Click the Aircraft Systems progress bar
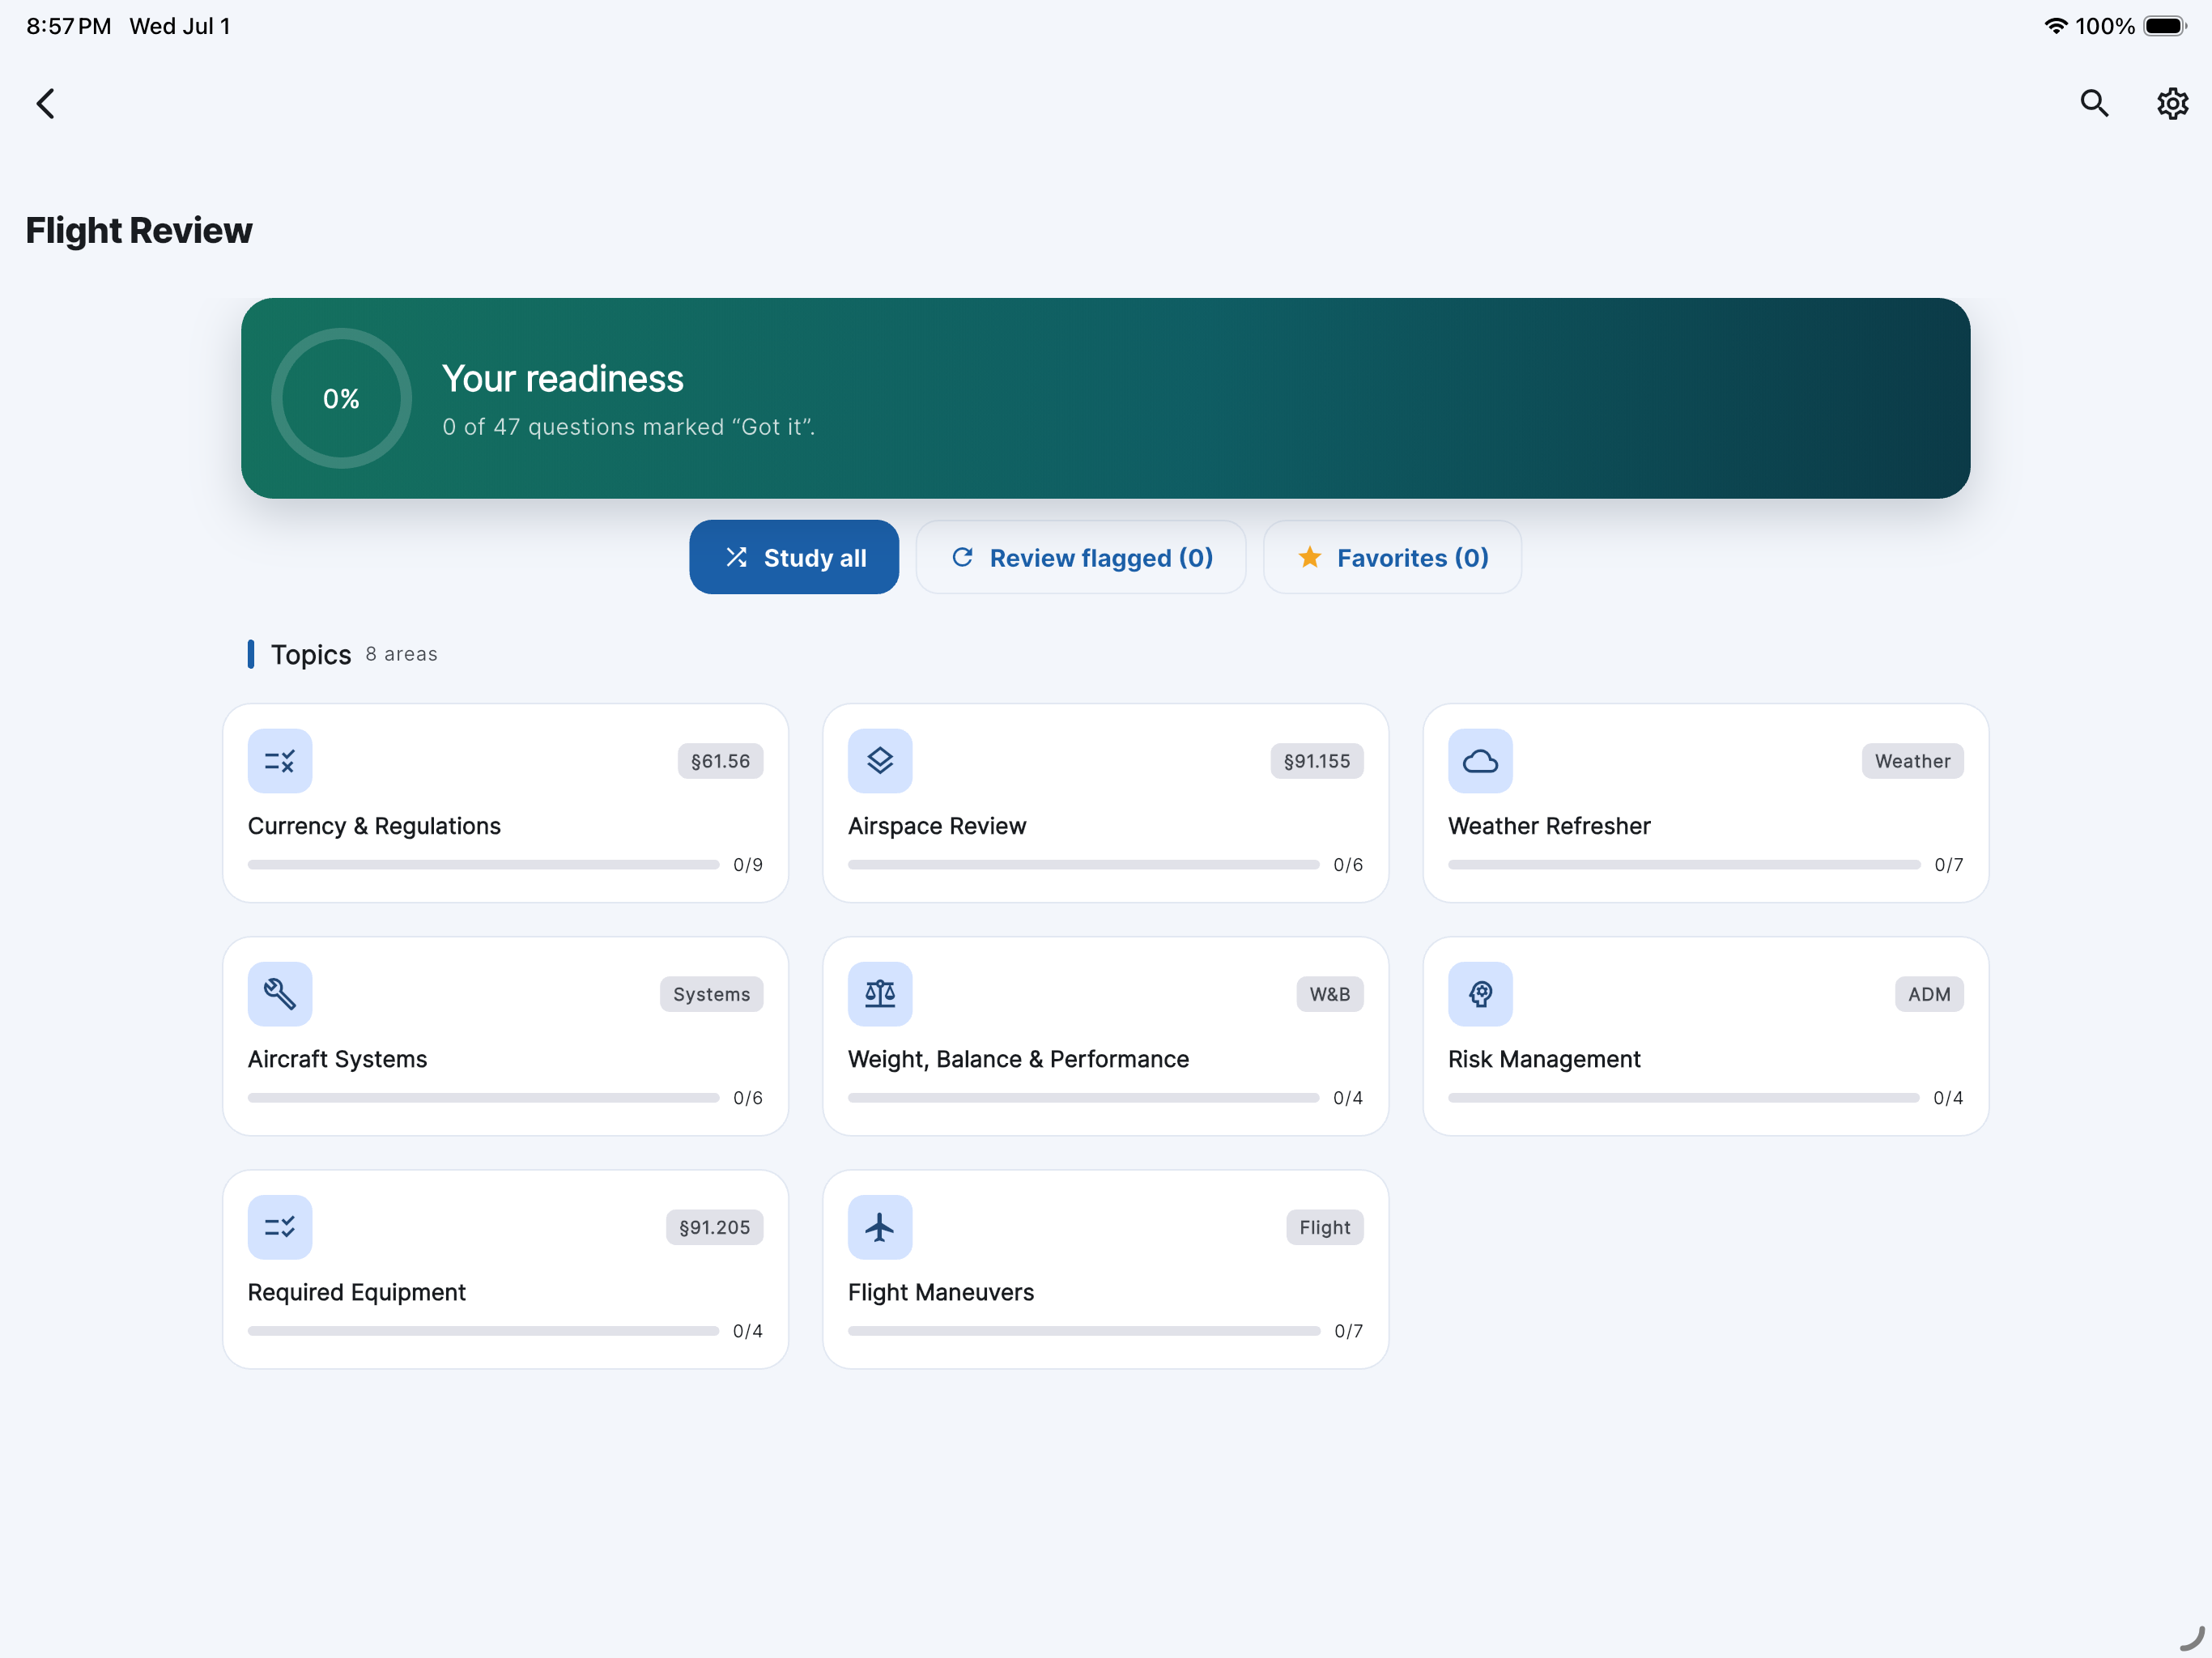The width and height of the screenshot is (2212, 1658). [483, 1098]
